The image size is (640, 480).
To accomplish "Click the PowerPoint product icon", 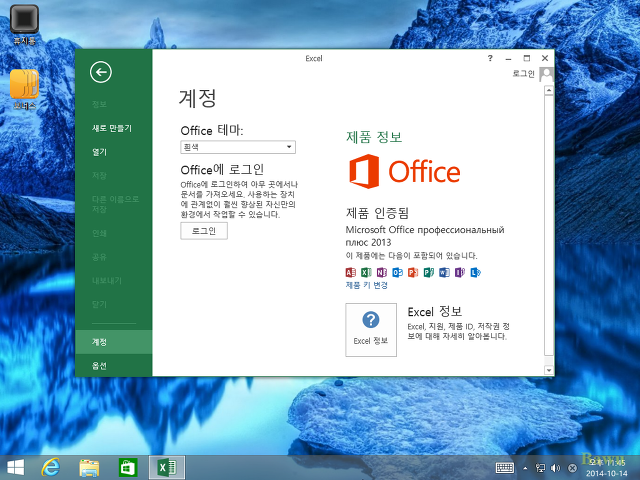I will pyautogui.click(x=413, y=272).
